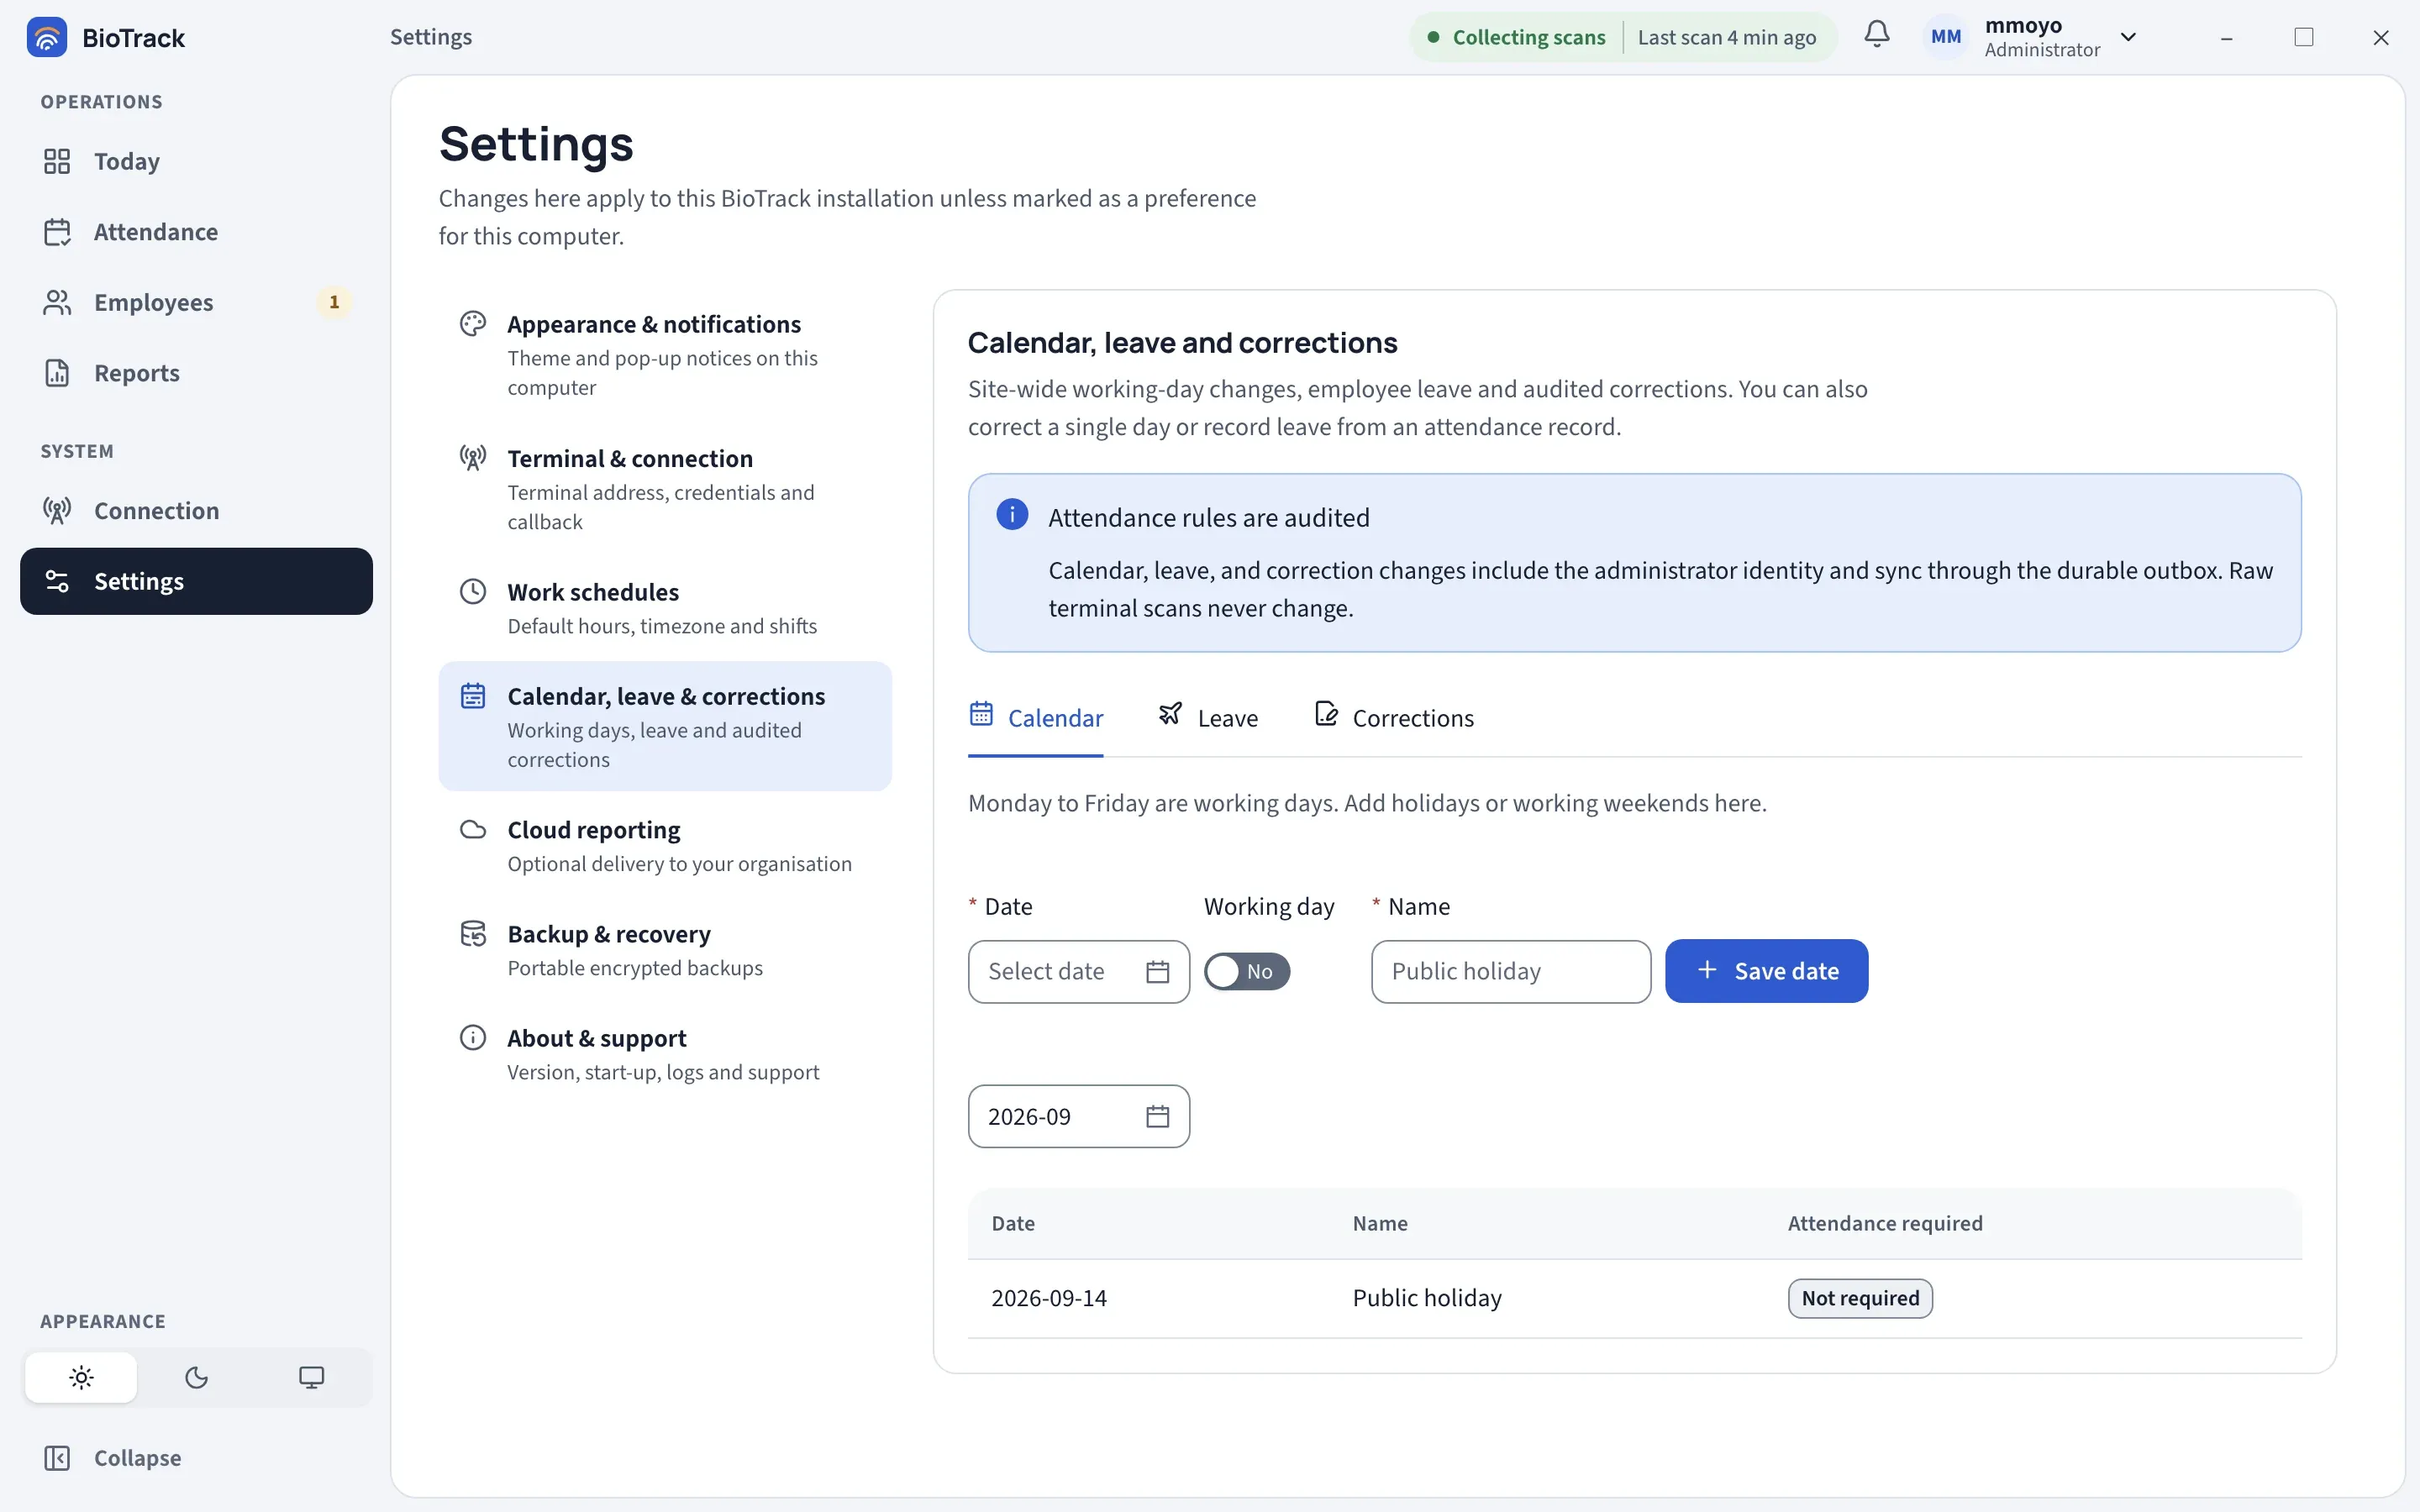This screenshot has height=1512, width=2420.
Task: Go to Attendance in the sidebar
Action: coord(196,232)
